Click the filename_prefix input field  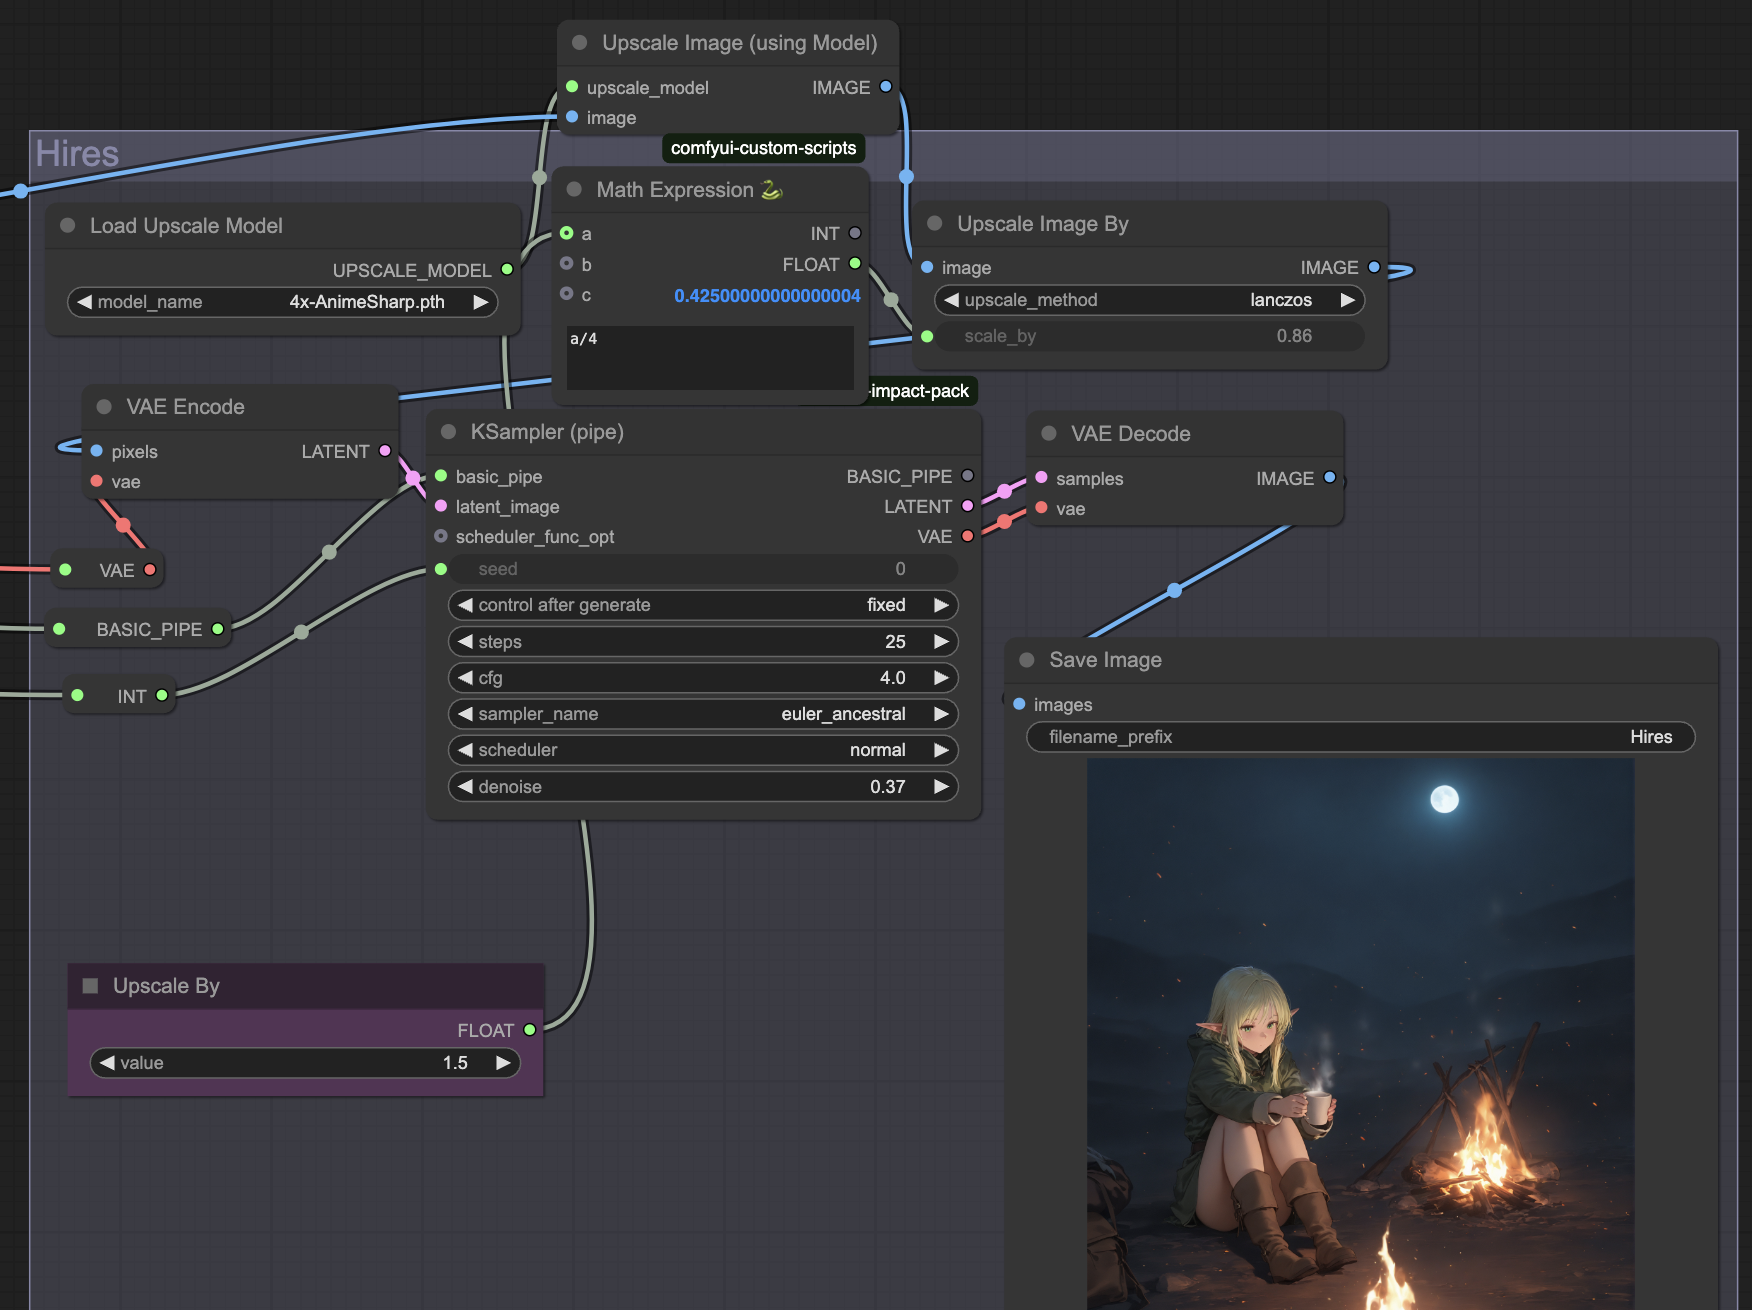(x=1359, y=737)
